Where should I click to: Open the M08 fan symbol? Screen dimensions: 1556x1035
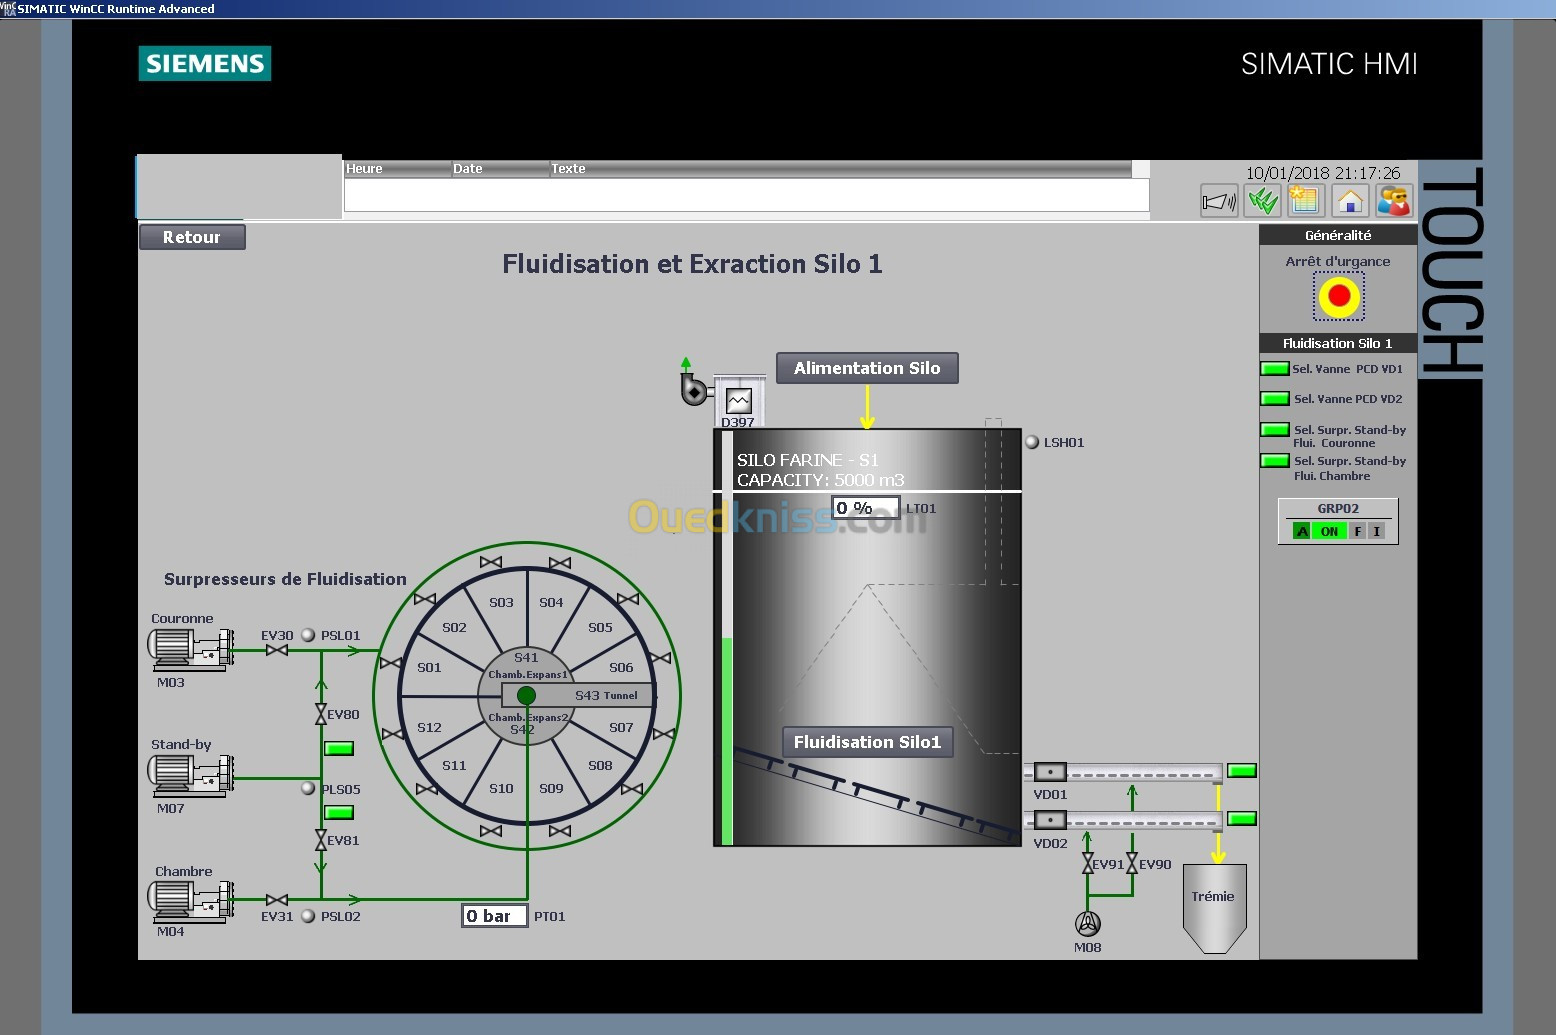(x=1088, y=924)
